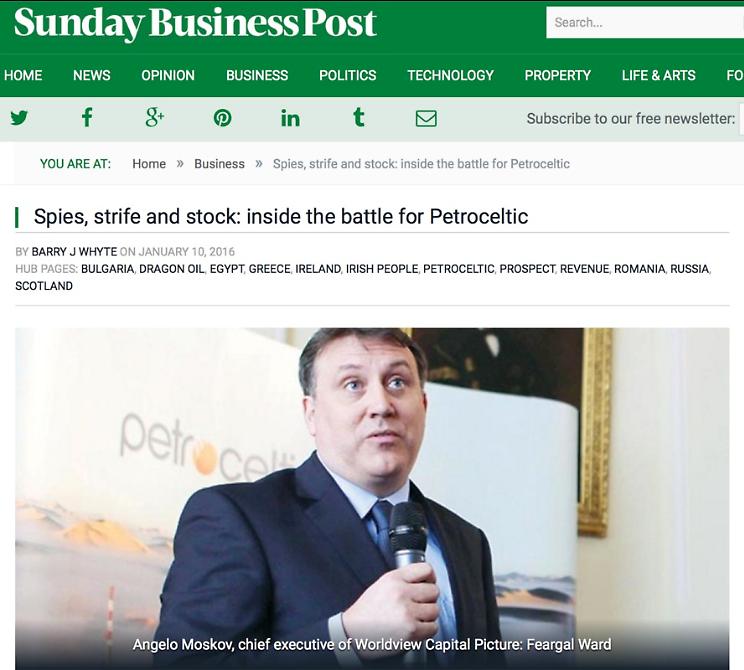Open the Petroceltic hub page link
Viewport: 744px width, 670px height.
tap(458, 269)
